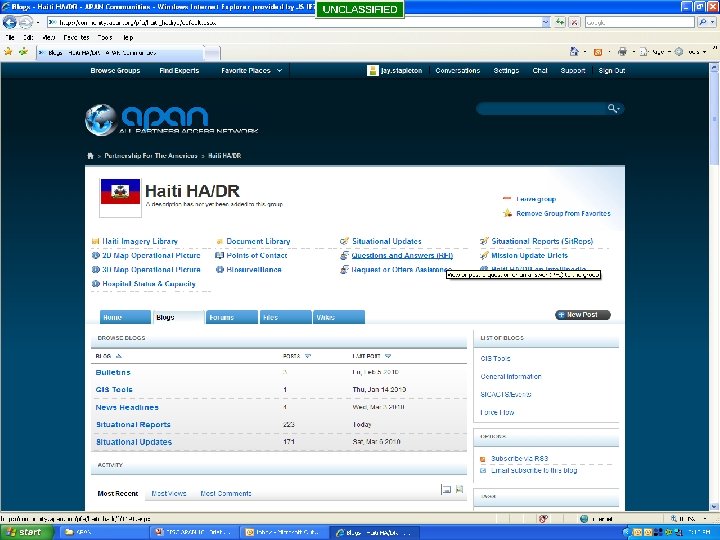Image resolution: width=720 pixels, height=540 pixels.
Task: Open the search provider dropdown arrow
Action: (x=712, y=22)
